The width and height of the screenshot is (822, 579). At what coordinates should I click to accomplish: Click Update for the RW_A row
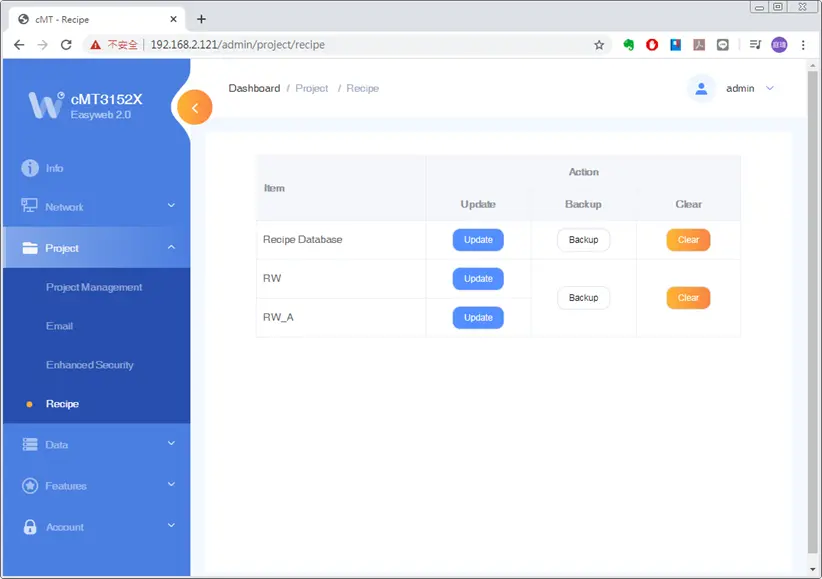click(x=478, y=317)
